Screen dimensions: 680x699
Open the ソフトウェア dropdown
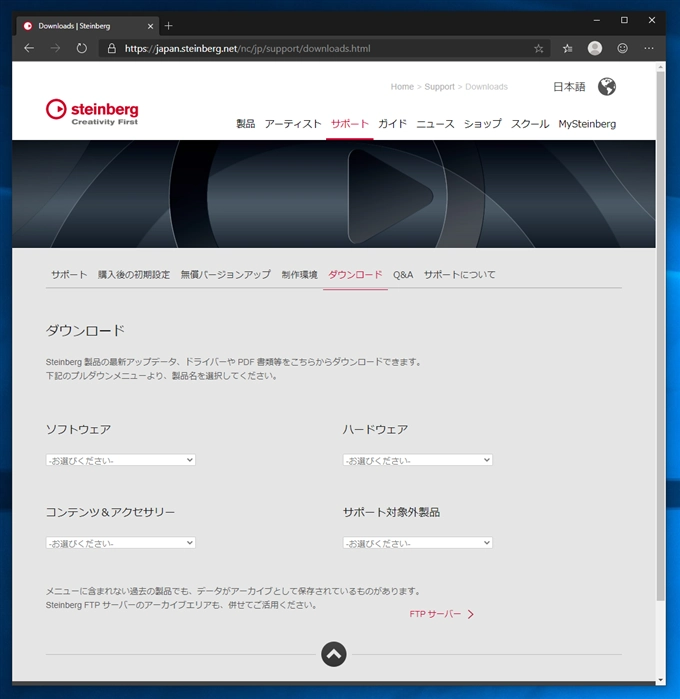(121, 460)
